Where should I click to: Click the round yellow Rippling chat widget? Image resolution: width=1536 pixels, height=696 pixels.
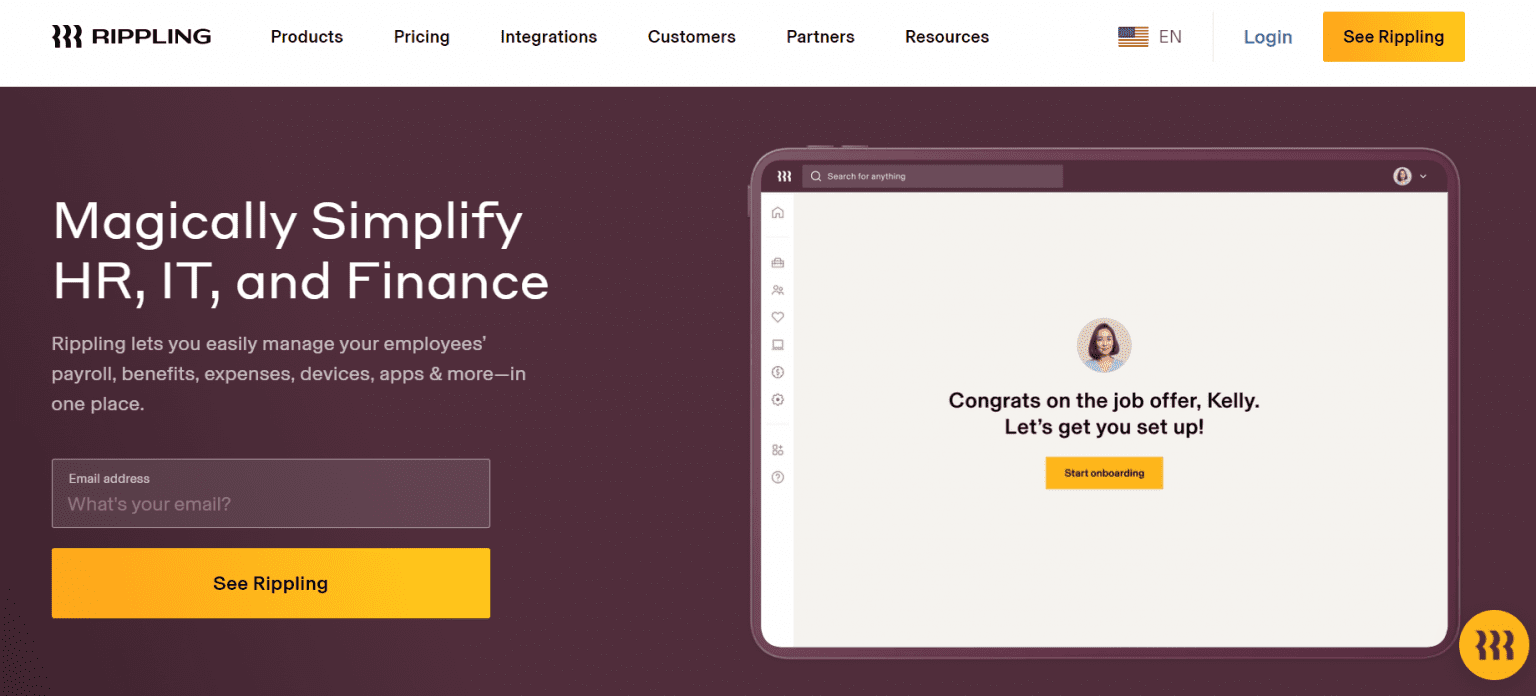[1494, 645]
